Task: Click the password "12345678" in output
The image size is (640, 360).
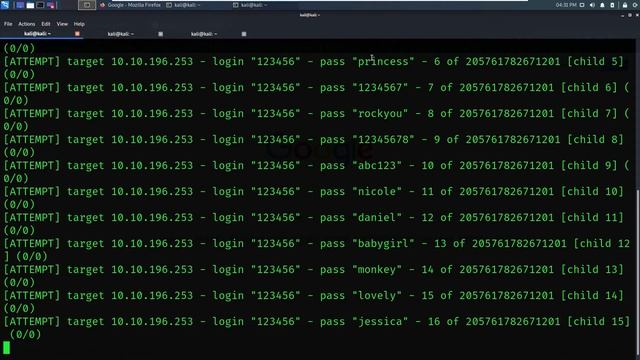Action: point(383,140)
